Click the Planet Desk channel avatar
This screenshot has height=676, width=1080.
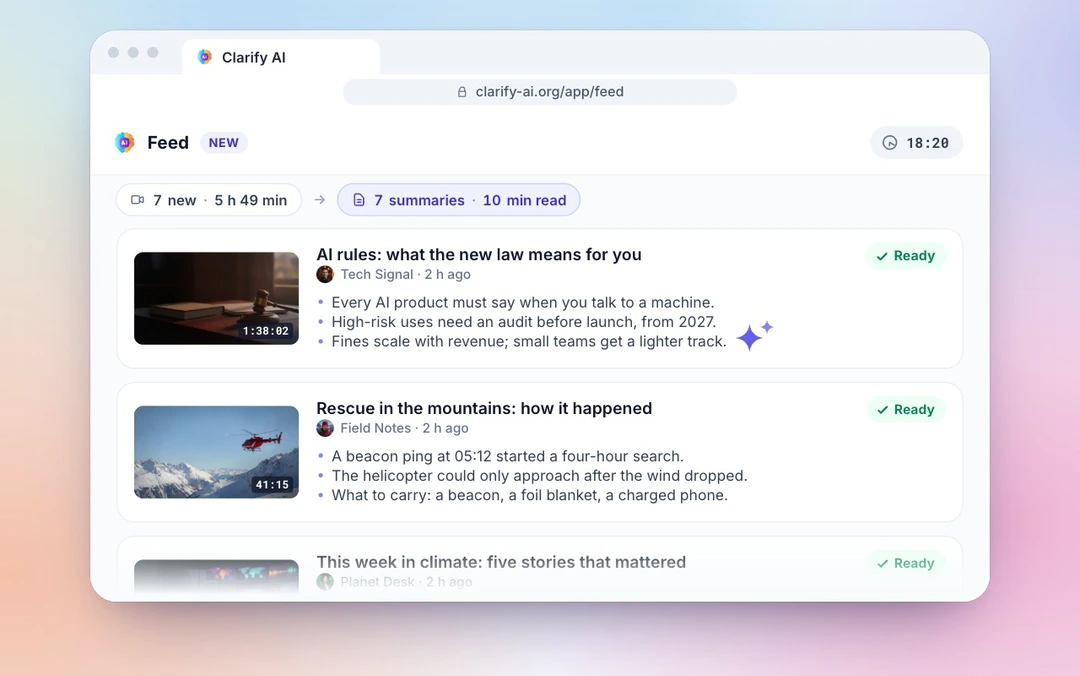[x=325, y=582]
